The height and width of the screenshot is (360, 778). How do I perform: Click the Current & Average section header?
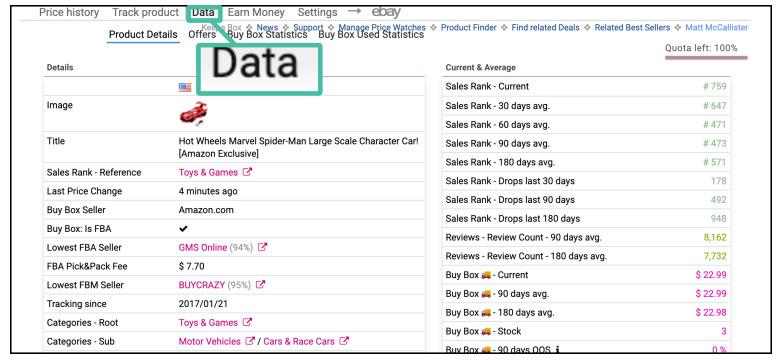480,67
